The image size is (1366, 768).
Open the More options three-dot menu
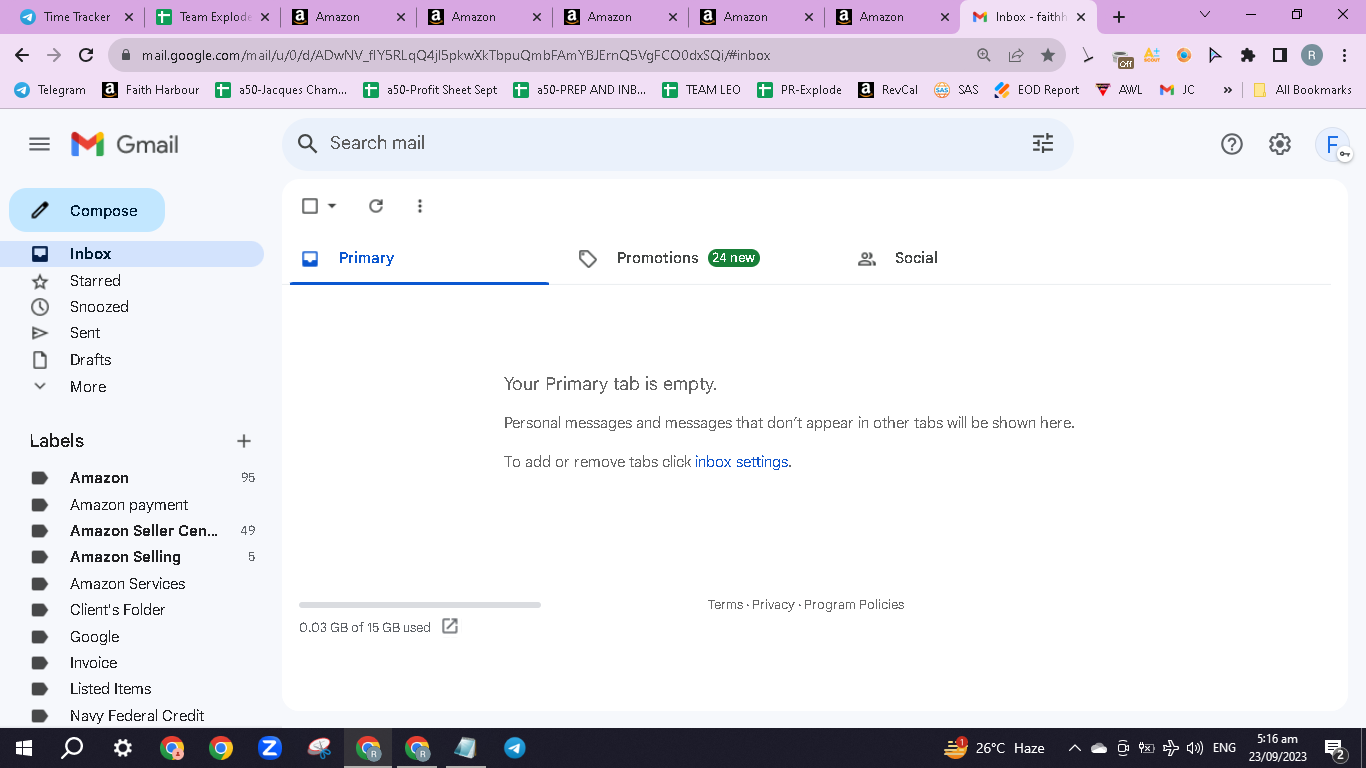pos(420,206)
